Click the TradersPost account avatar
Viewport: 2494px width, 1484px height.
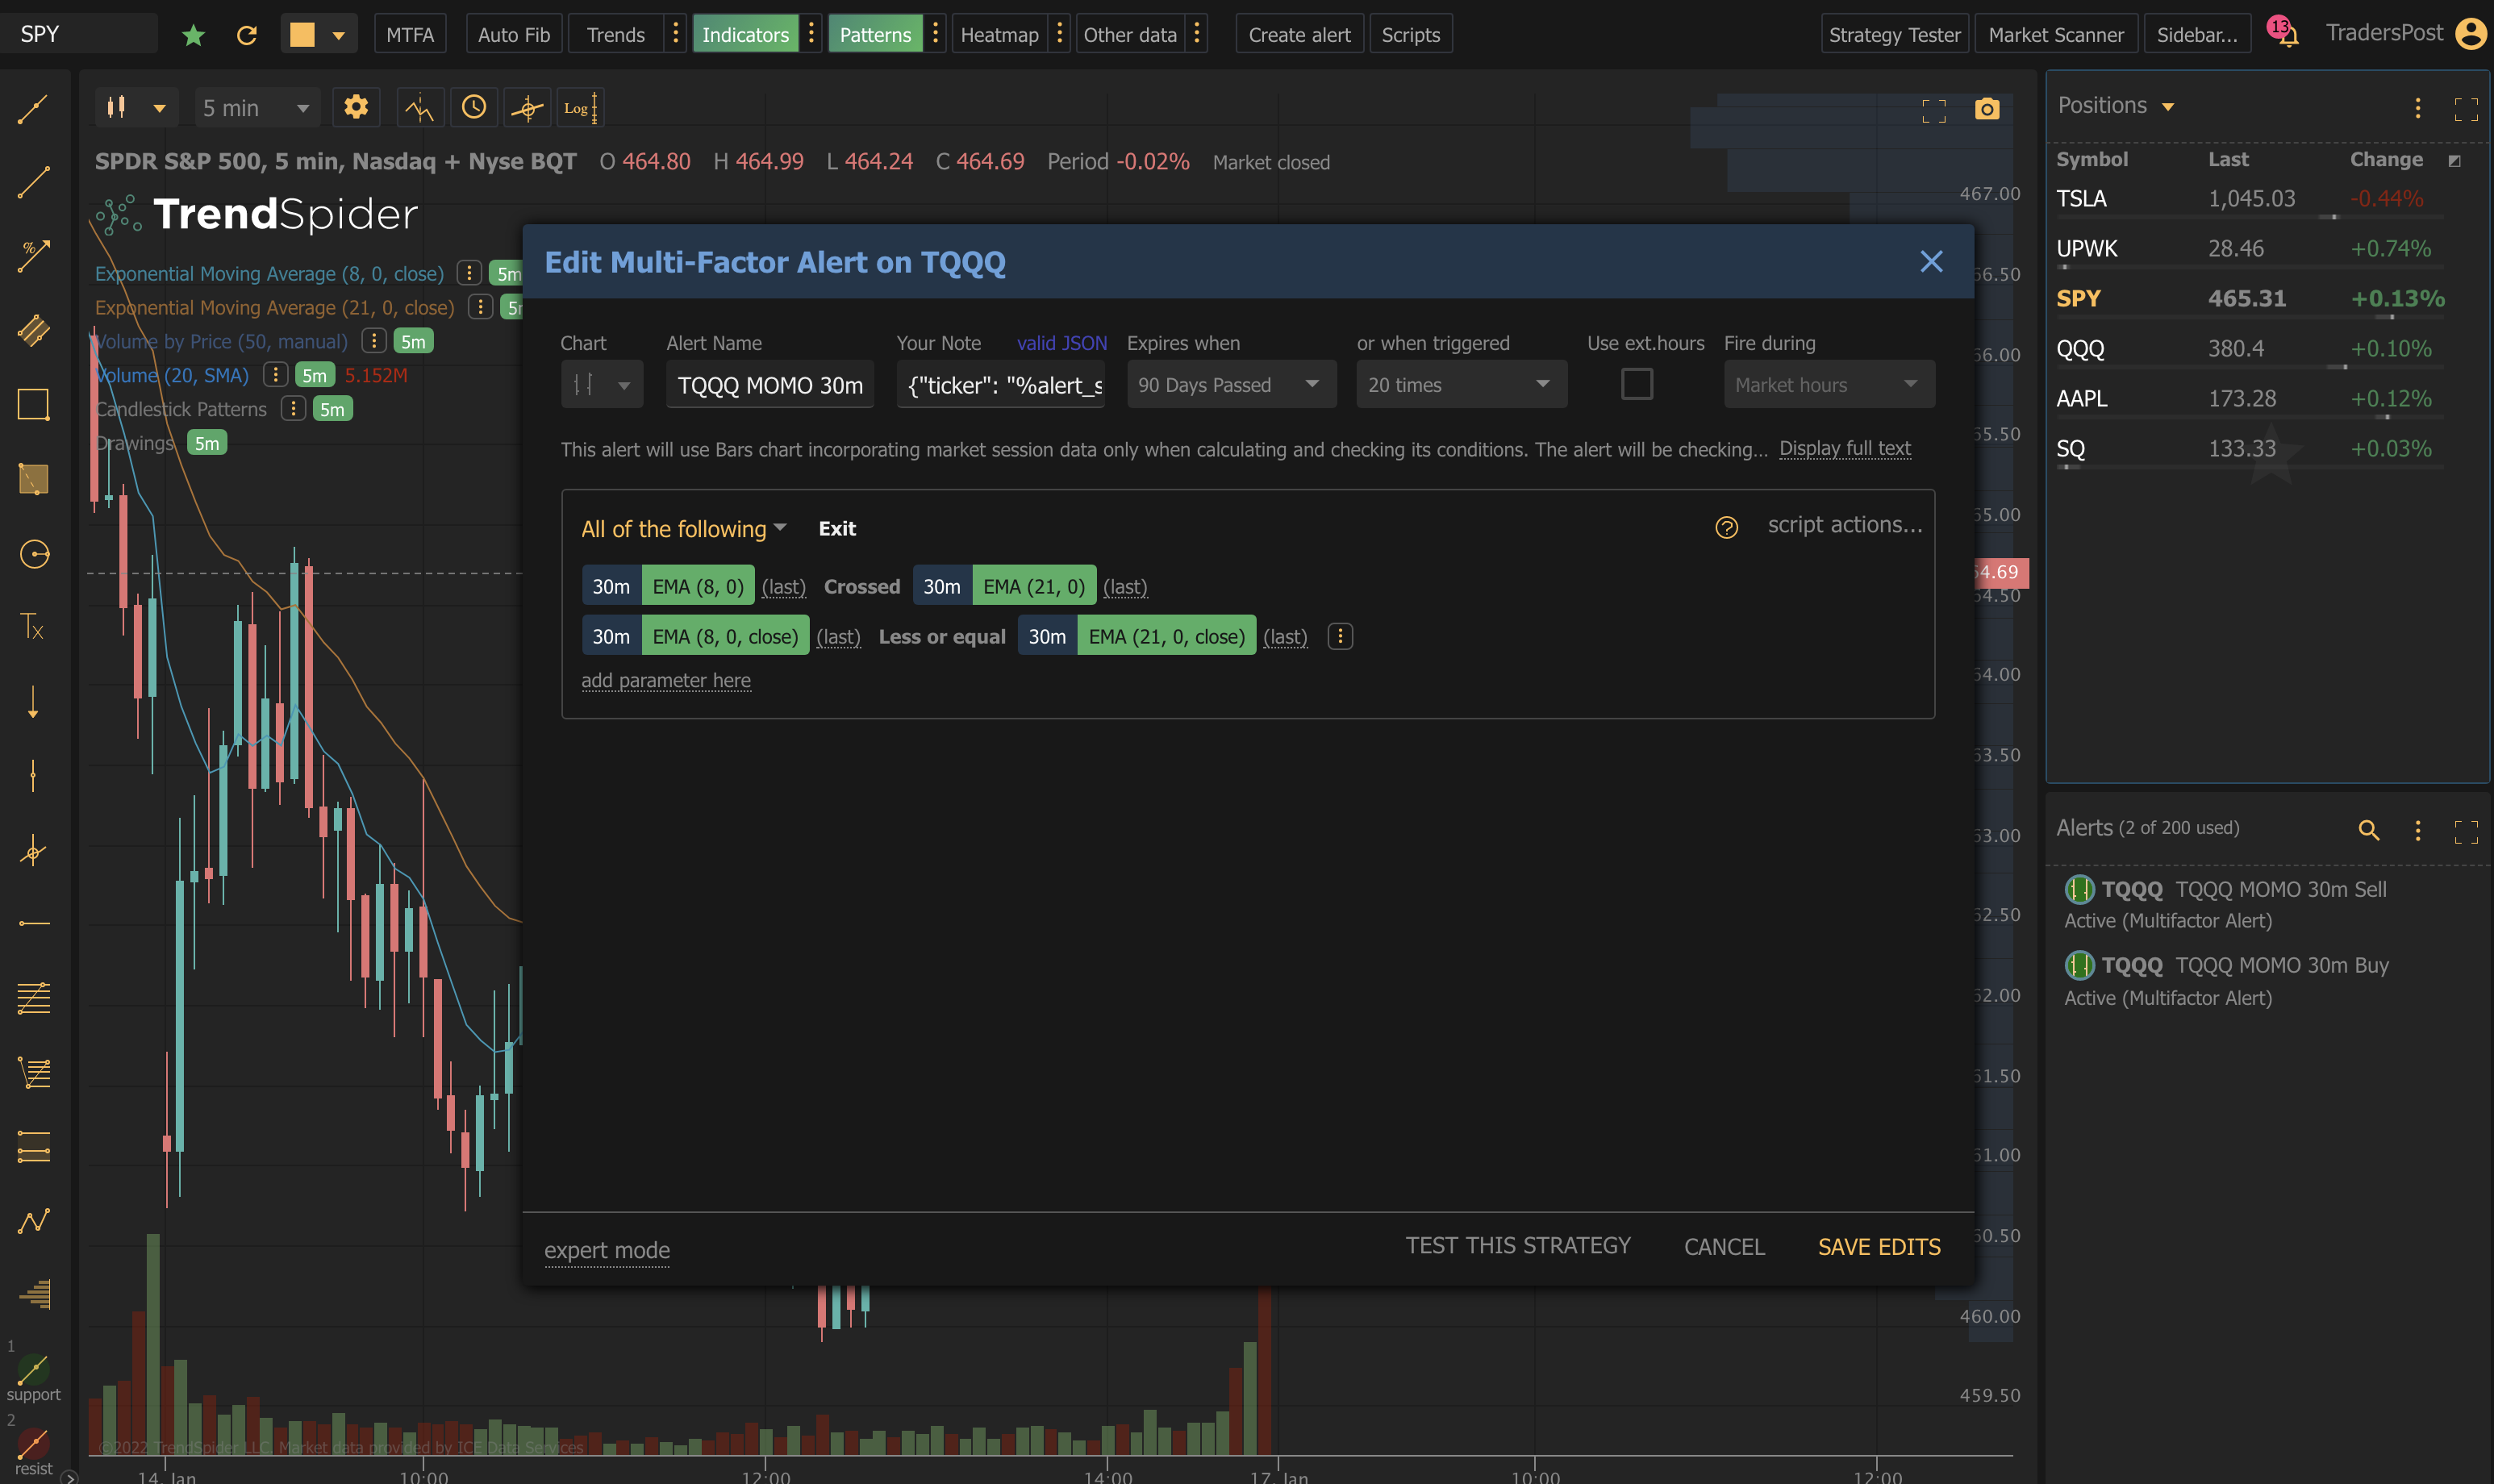point(2470,34)
